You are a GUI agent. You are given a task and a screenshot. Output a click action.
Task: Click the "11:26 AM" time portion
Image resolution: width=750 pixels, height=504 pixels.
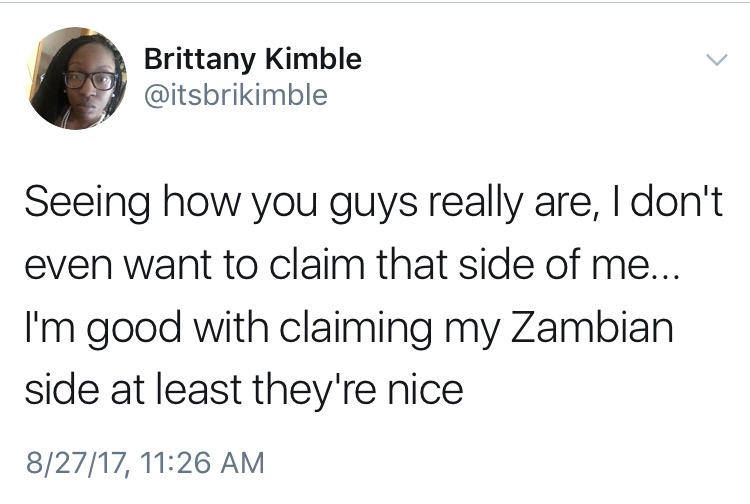point(203,463)
